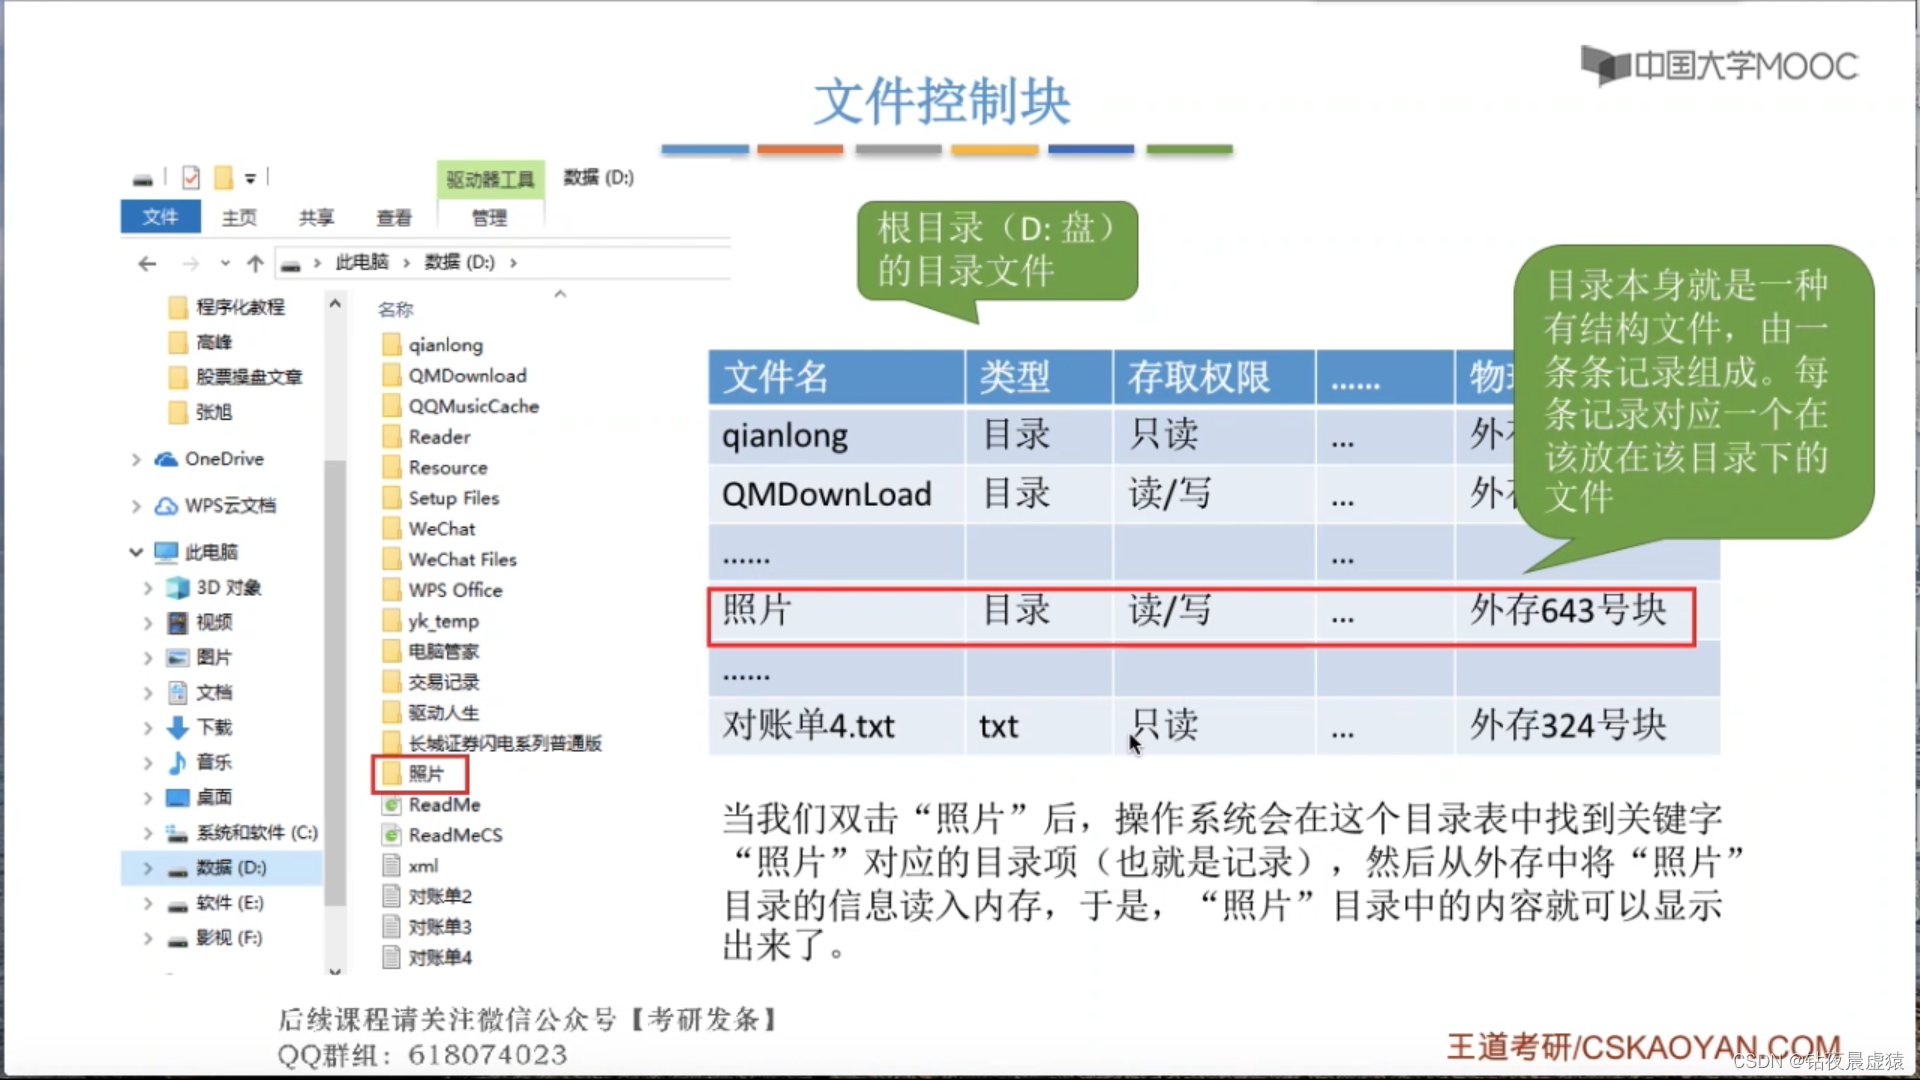Switch to the 共享 ribbon tab

coord(316,217)
